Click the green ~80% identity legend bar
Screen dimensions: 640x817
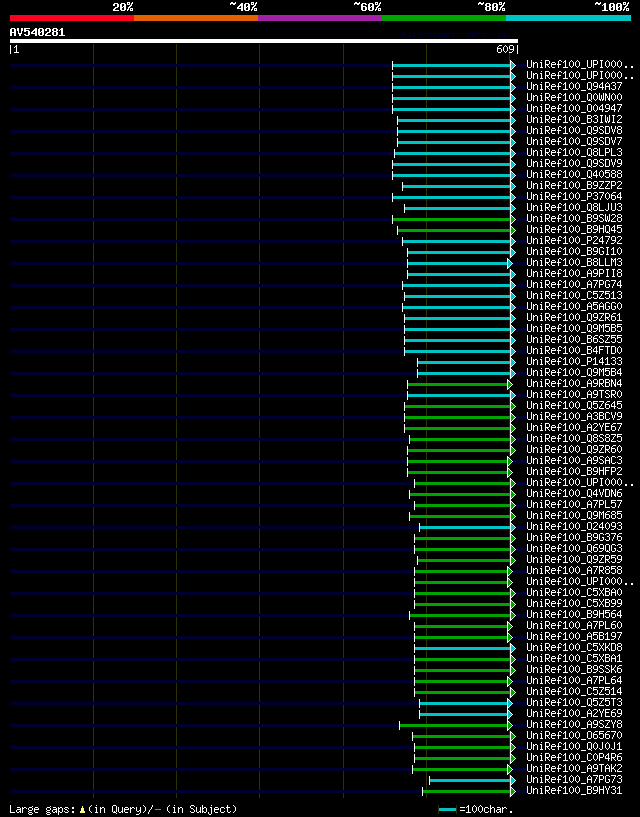(444, 18)
